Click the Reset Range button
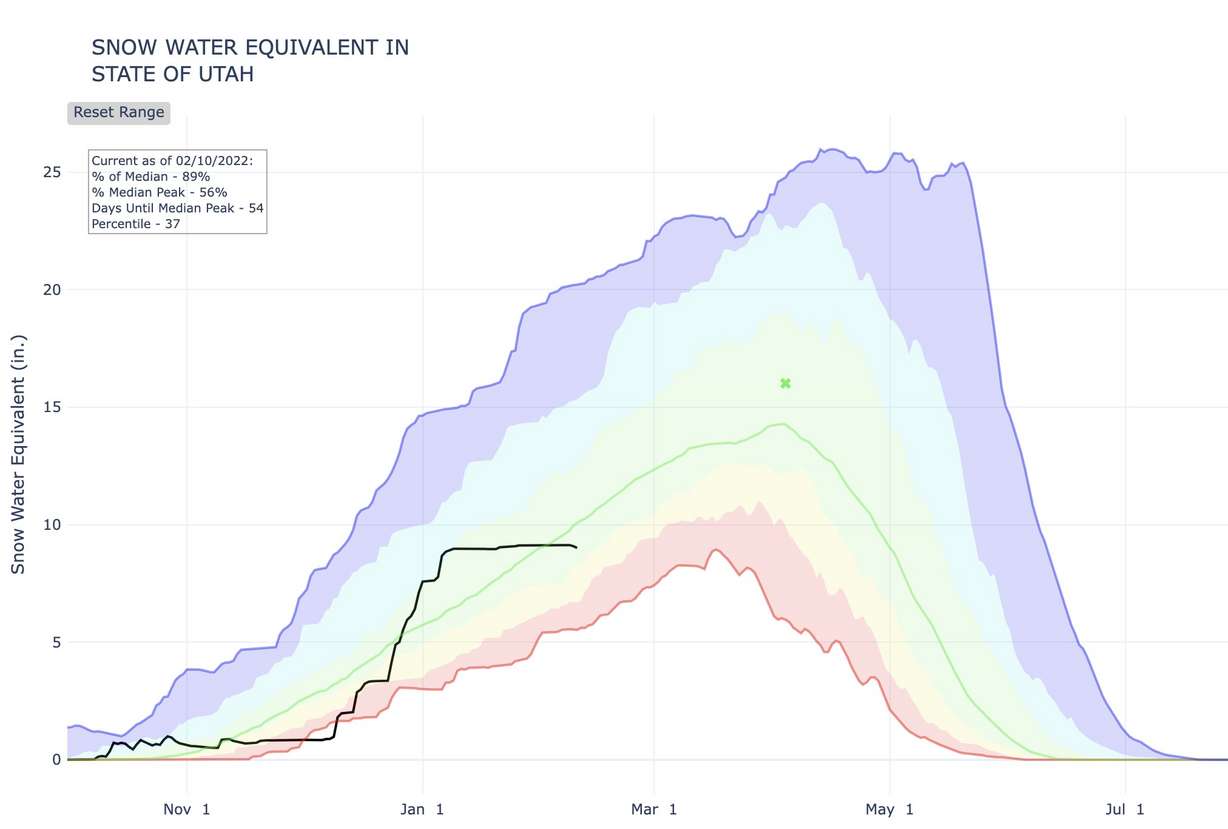Viewport: 1228px width, 829px height. (117, 112)
